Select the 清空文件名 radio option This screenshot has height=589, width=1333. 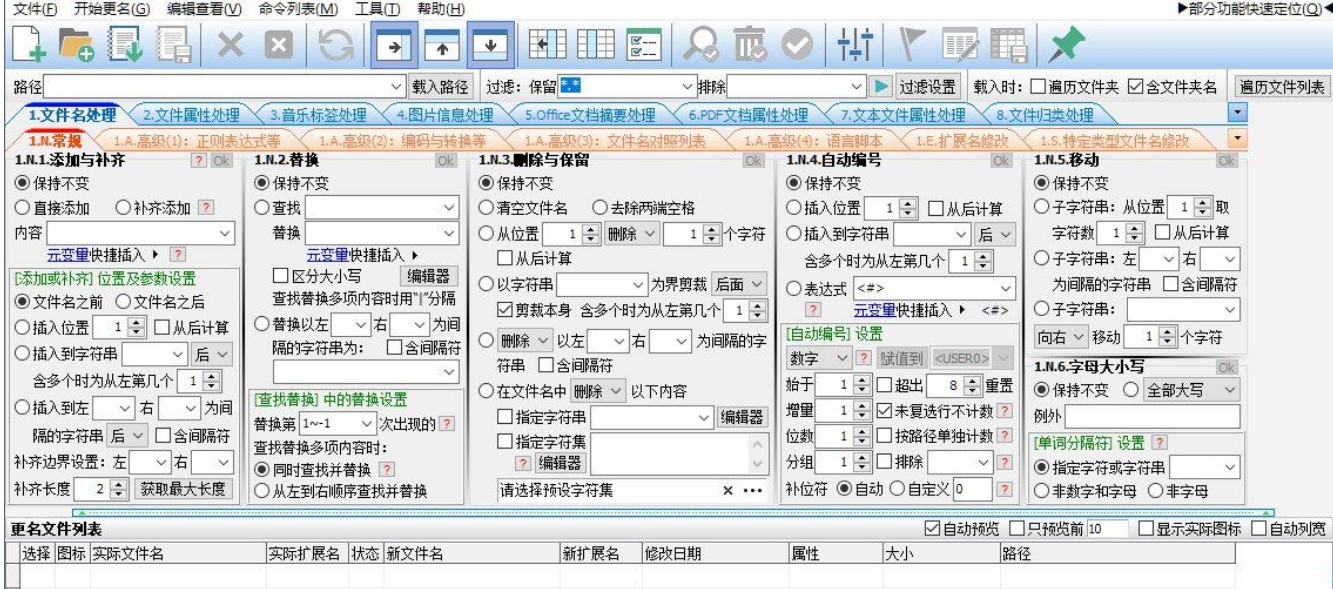[487, 208]
